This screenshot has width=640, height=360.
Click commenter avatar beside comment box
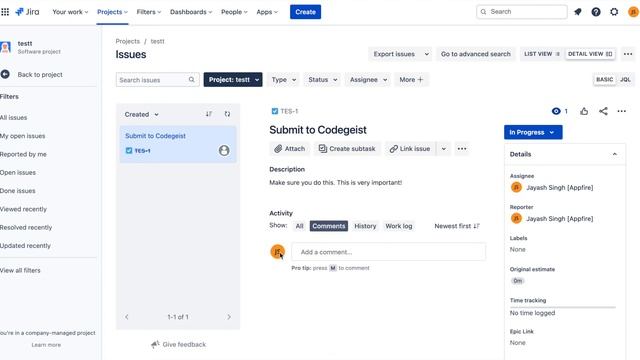[x=278, y=251]
